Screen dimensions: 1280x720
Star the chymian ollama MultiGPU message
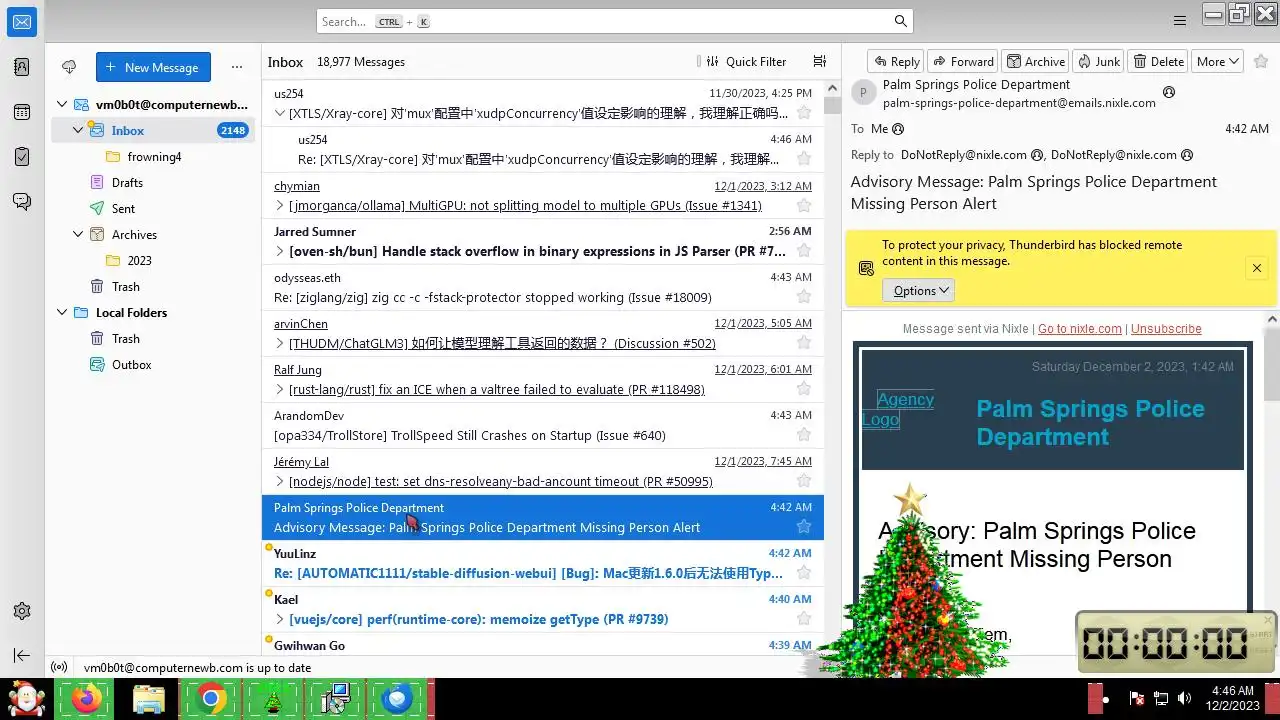[x=803, y=205]
